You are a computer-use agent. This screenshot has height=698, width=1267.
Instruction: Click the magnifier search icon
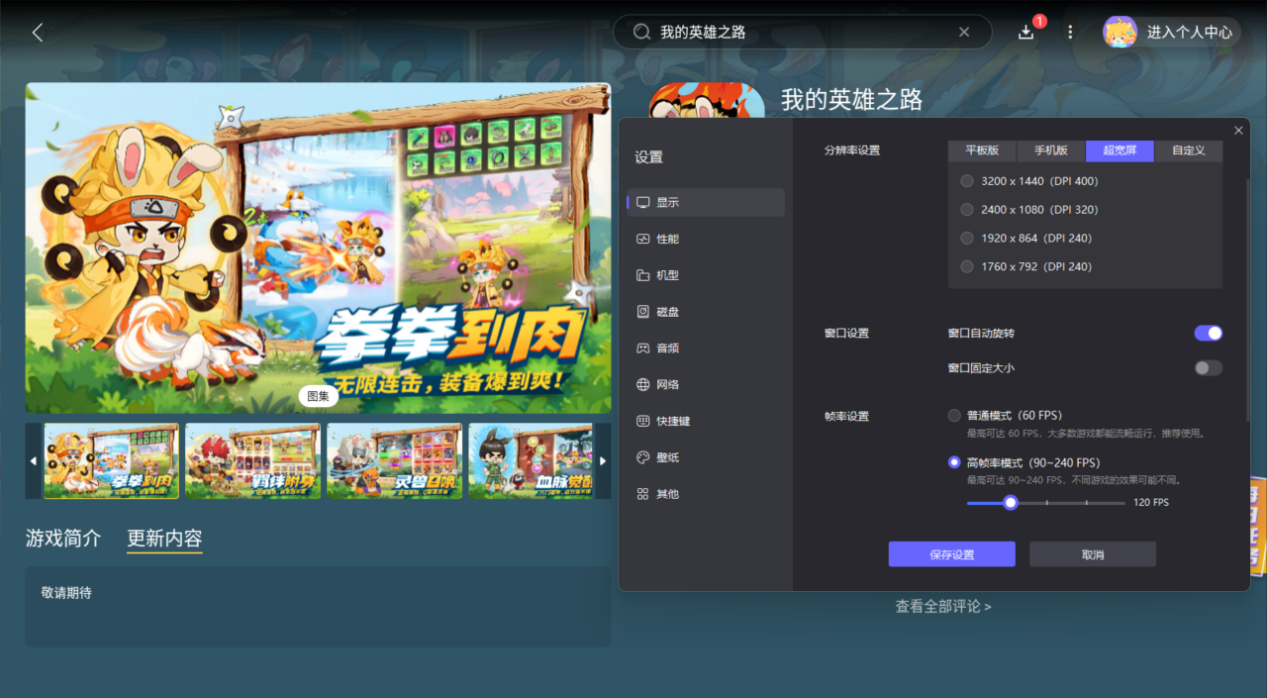(x=642, y=32)
